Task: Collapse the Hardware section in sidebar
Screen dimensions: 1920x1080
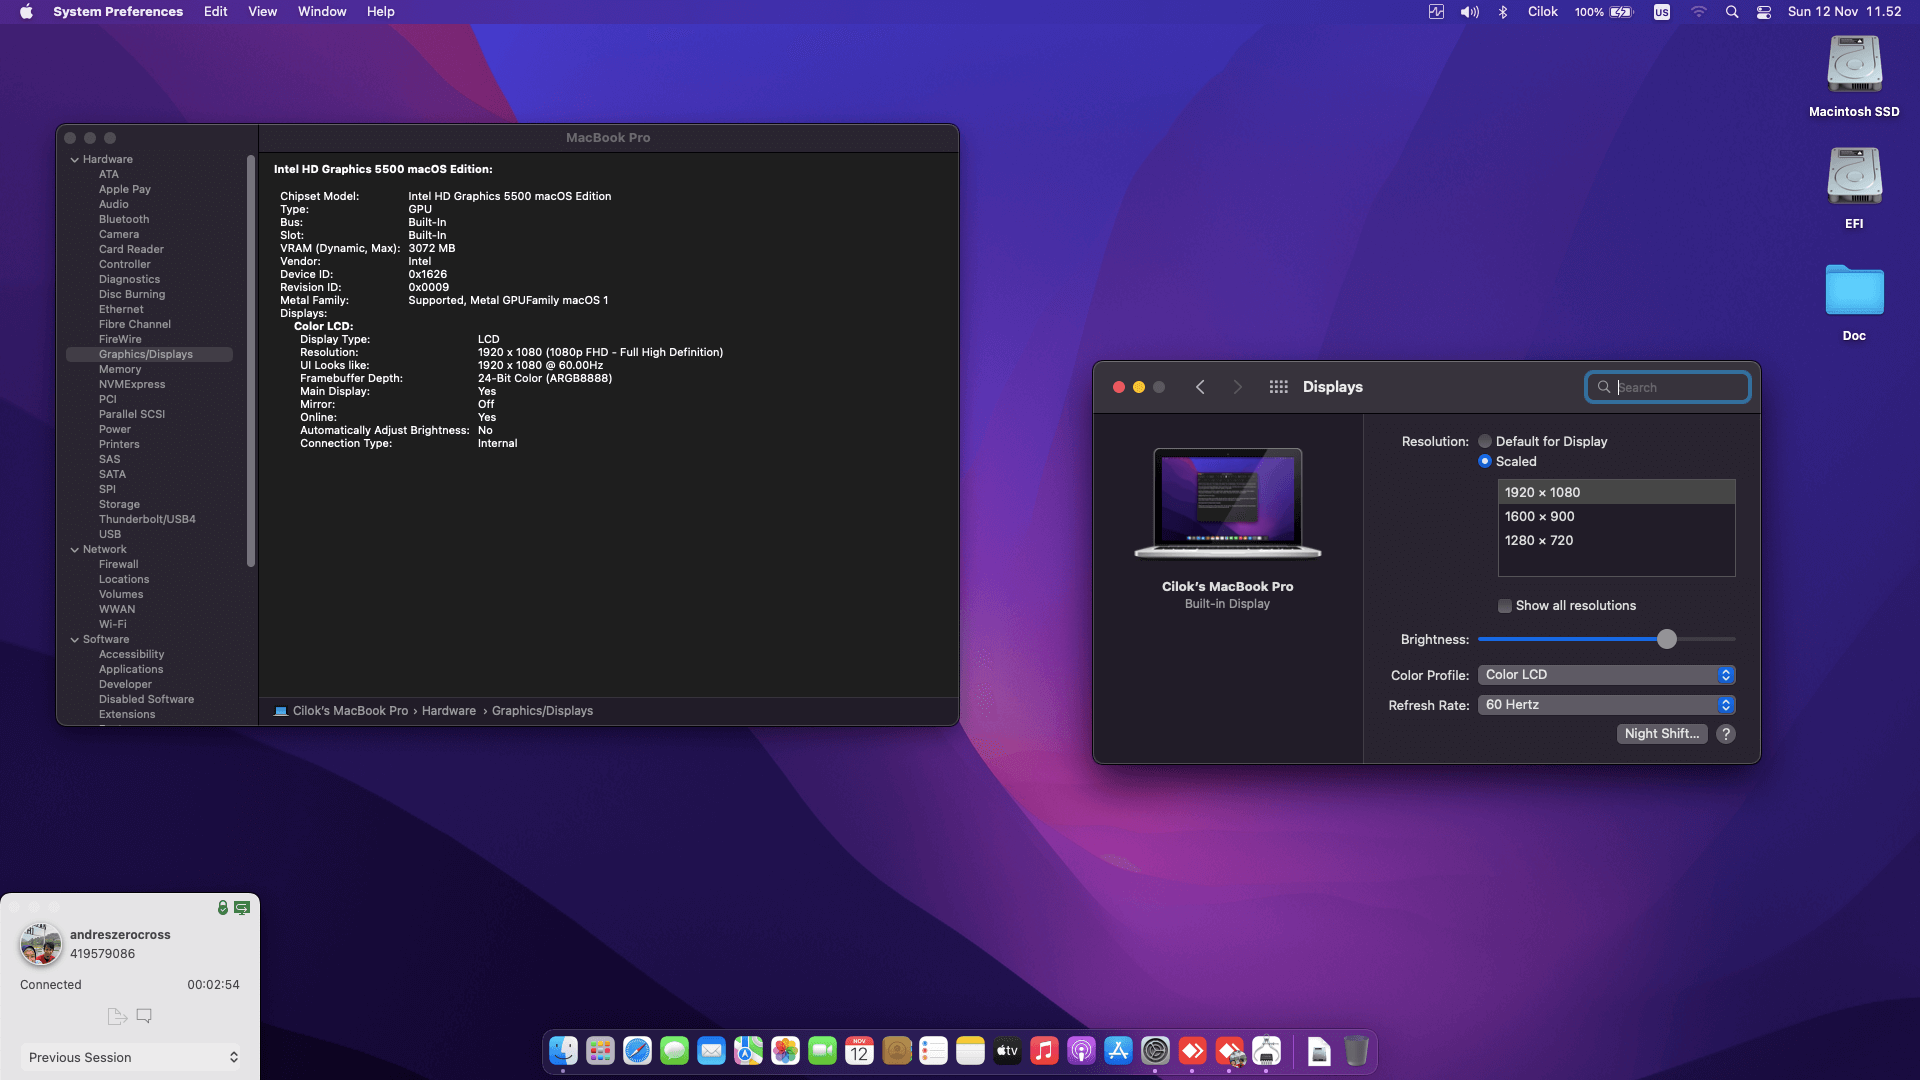Action: point(75,160)
